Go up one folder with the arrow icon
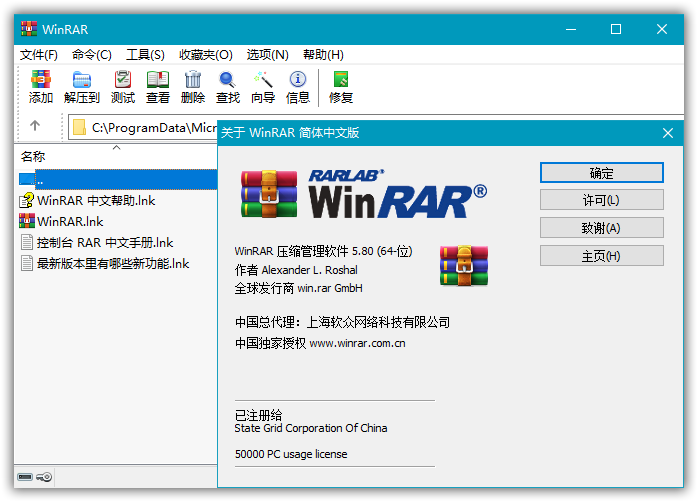 (x=35, y=126)
